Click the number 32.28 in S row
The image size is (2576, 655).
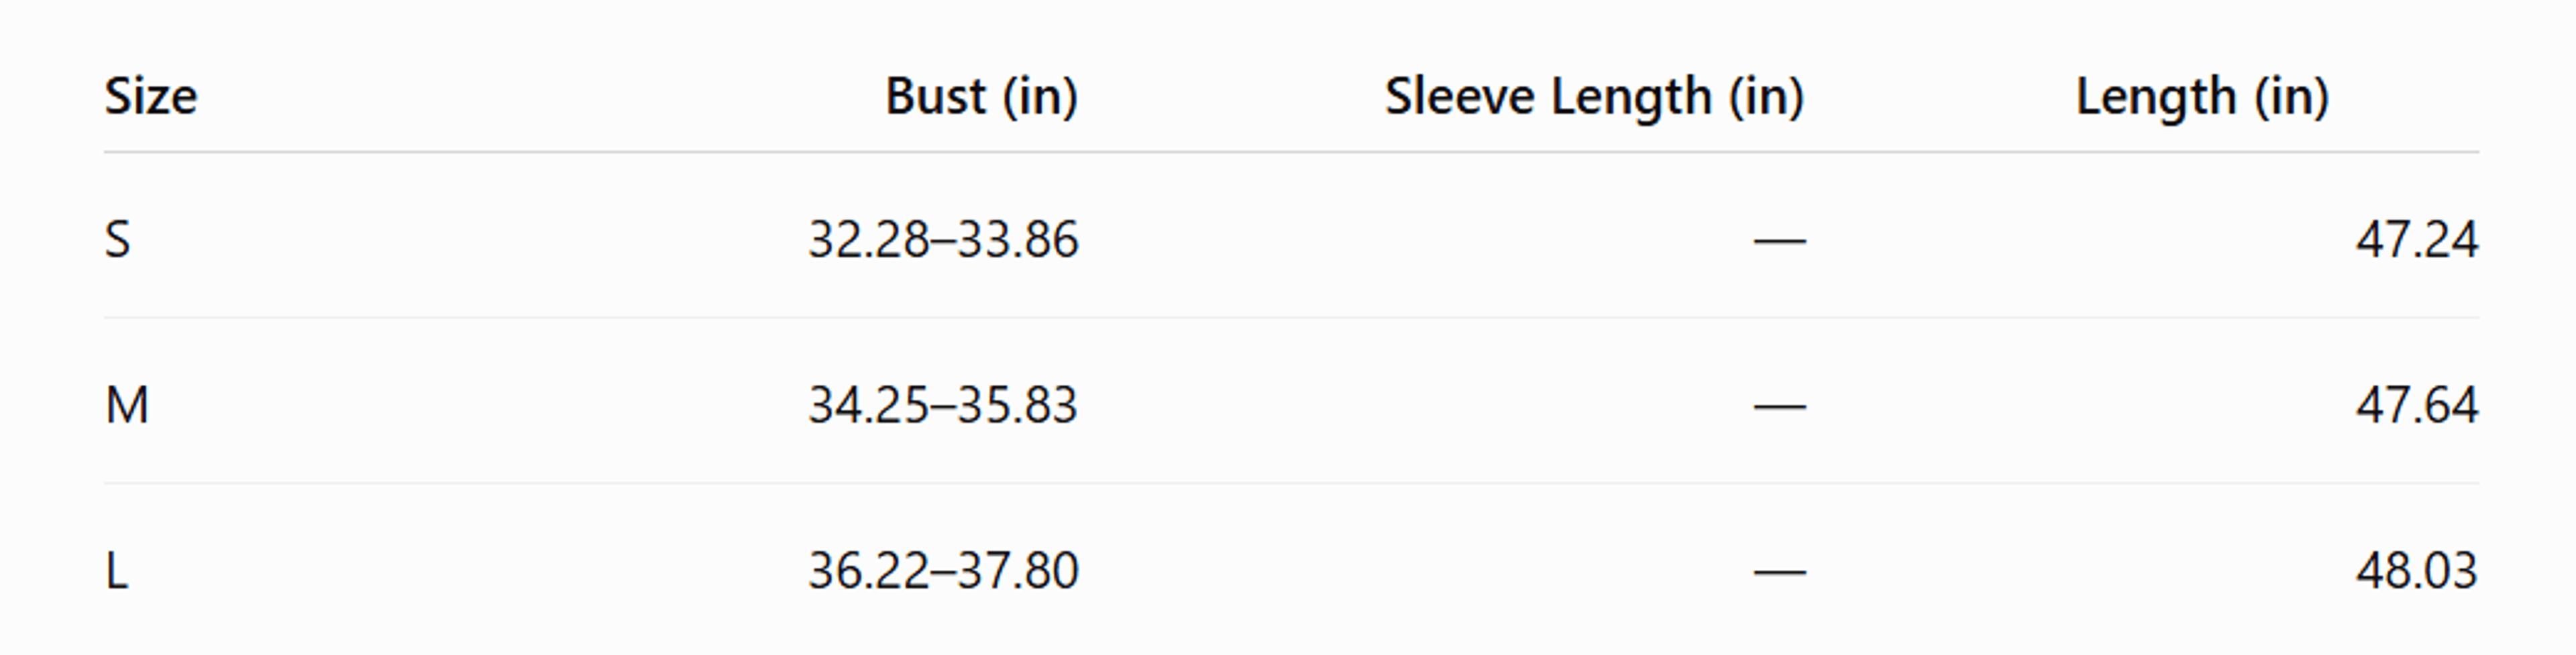click(x=869, y=240)
